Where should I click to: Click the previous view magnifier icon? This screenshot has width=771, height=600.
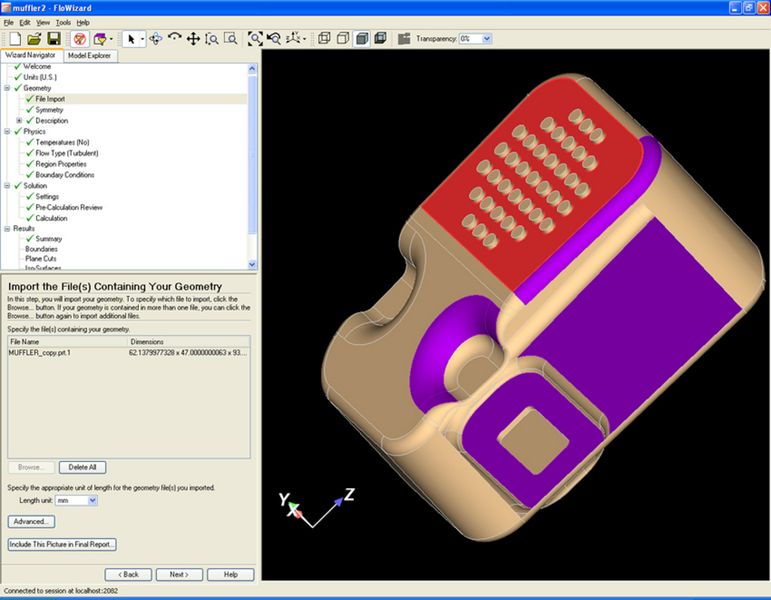click(274, 39)
